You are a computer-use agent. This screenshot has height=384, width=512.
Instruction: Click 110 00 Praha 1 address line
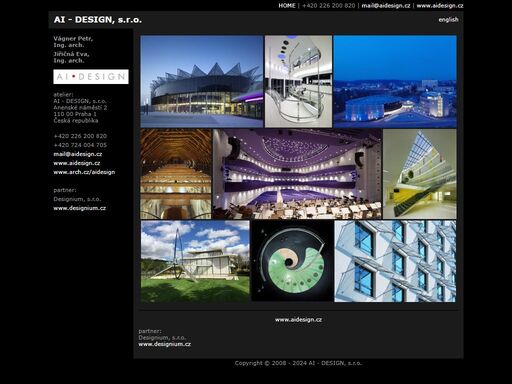coord(75,114)
